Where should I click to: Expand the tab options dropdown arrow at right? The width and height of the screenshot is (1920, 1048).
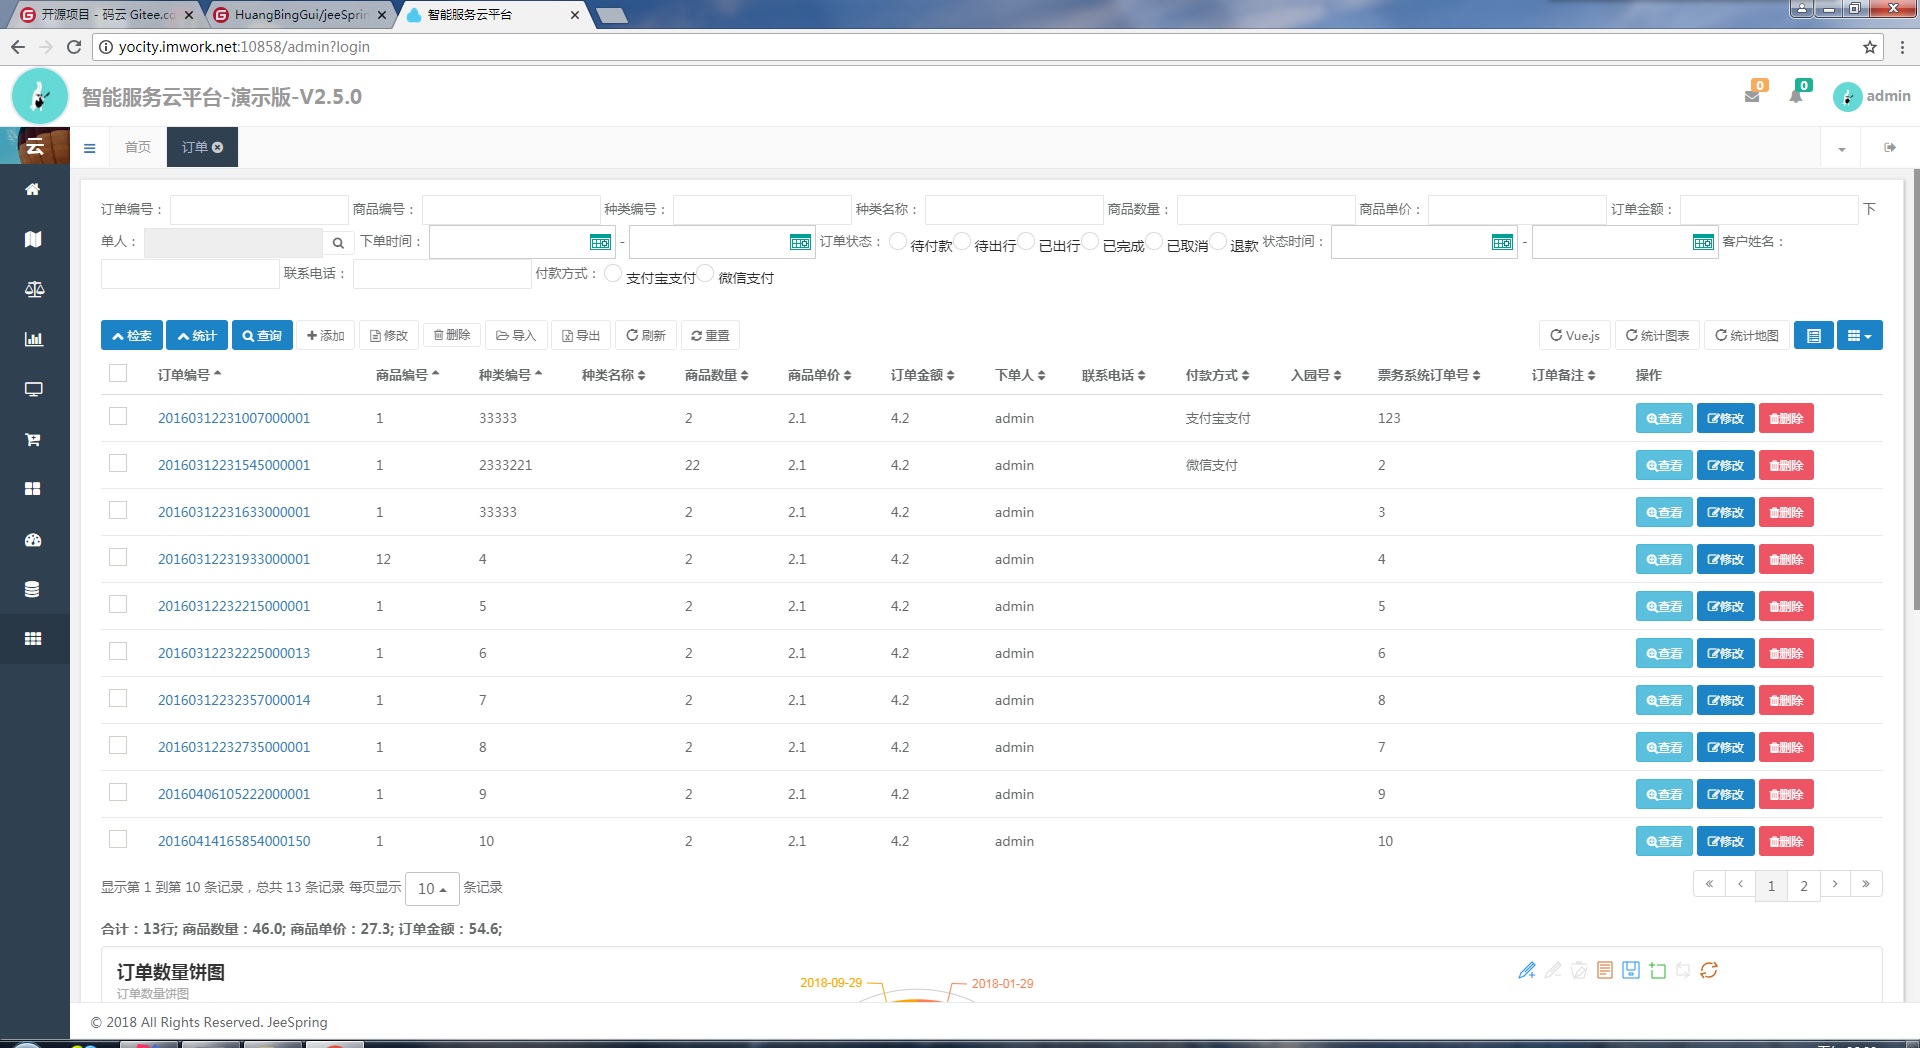[1841, 148]
